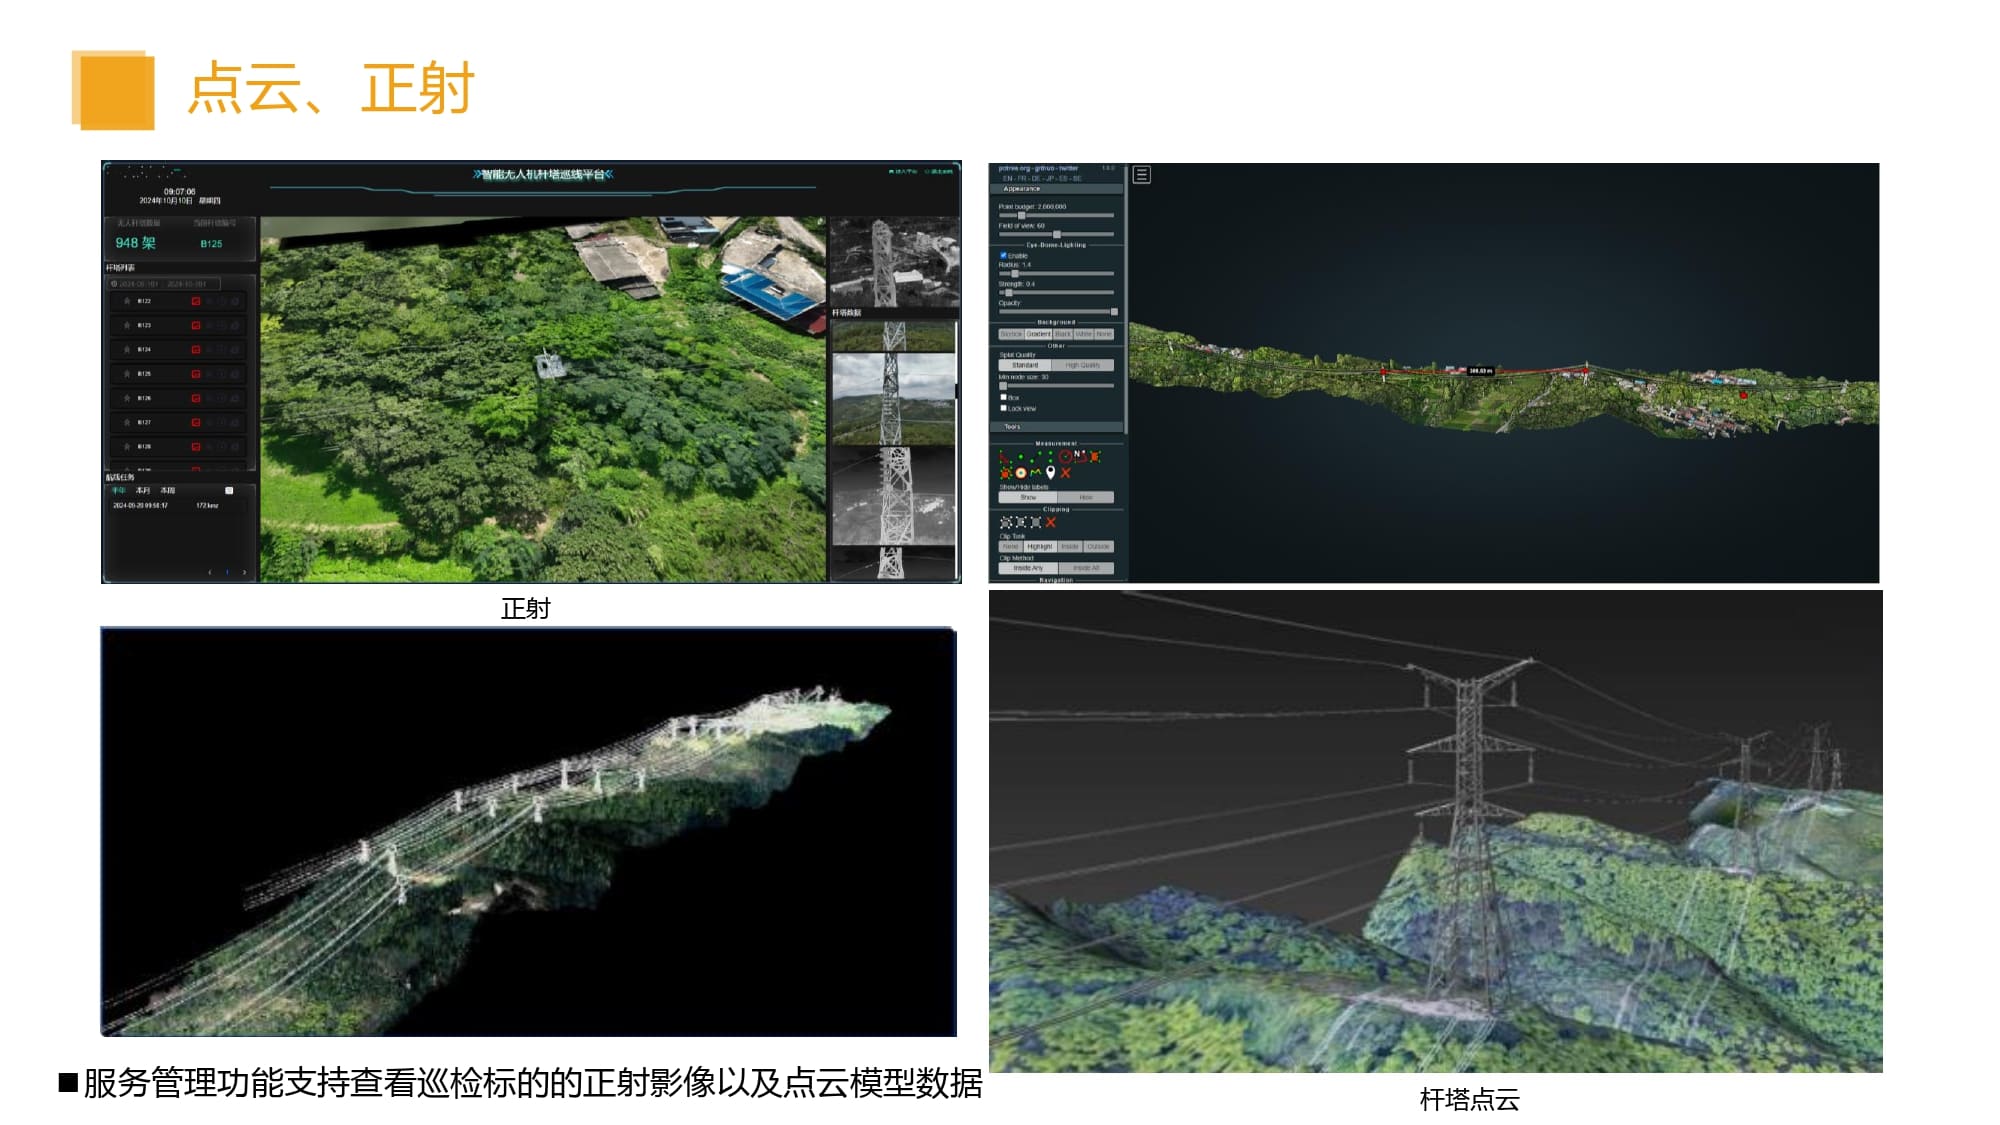Go to next page in task list
Viewport: 2000px width, 1125px height.
244,572
